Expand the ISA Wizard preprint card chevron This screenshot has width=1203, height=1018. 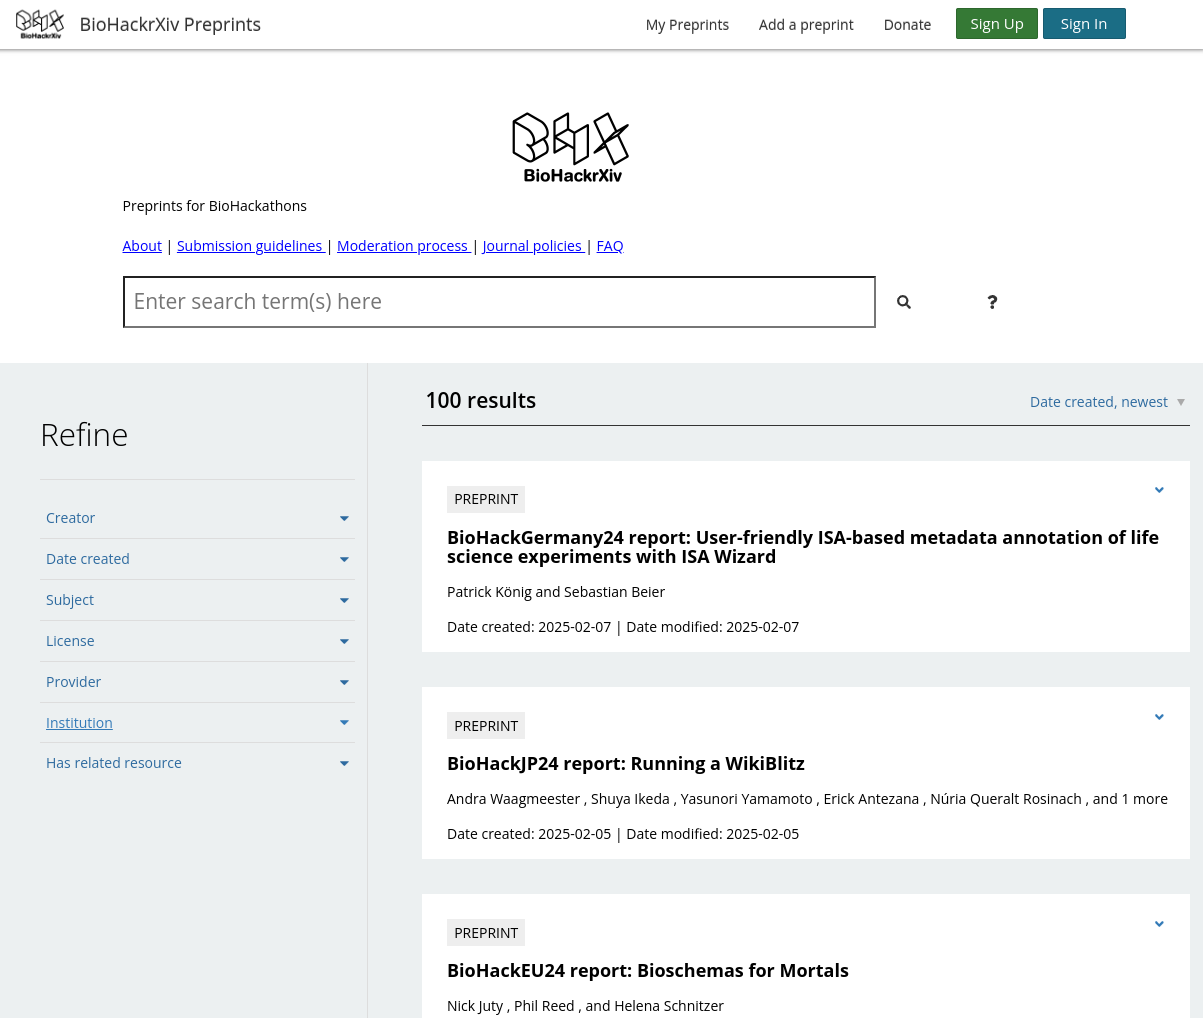click(1159, 490)
